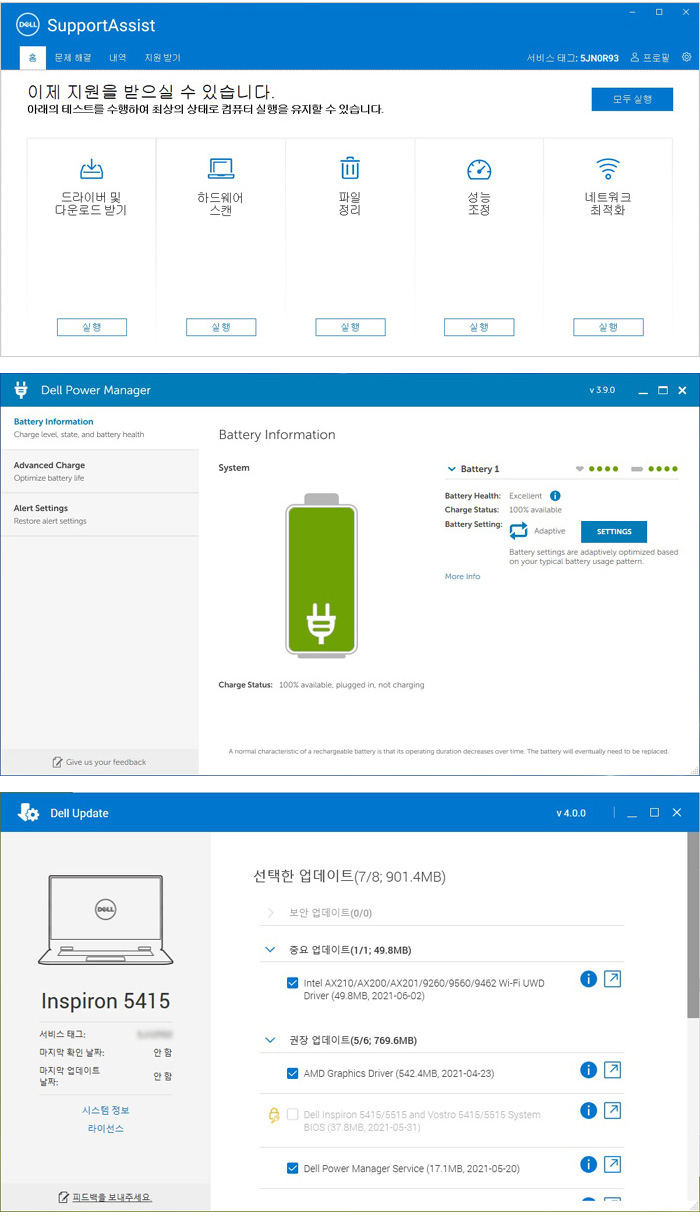The image size is (700, 1216).
Task: Click the 서비스 태그 5JN0R93 text
Action: click(573, 58)
